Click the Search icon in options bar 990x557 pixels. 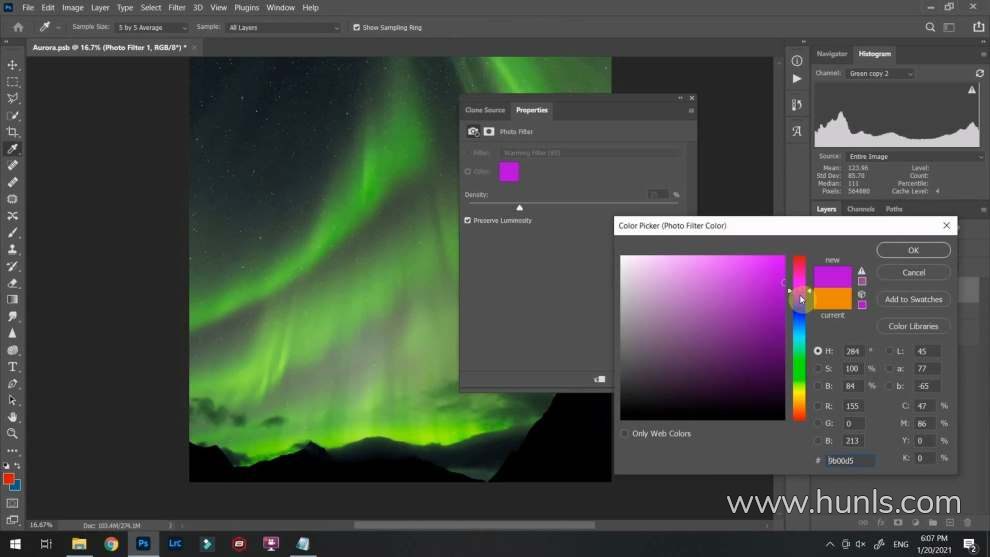click(x=930, y=27)
